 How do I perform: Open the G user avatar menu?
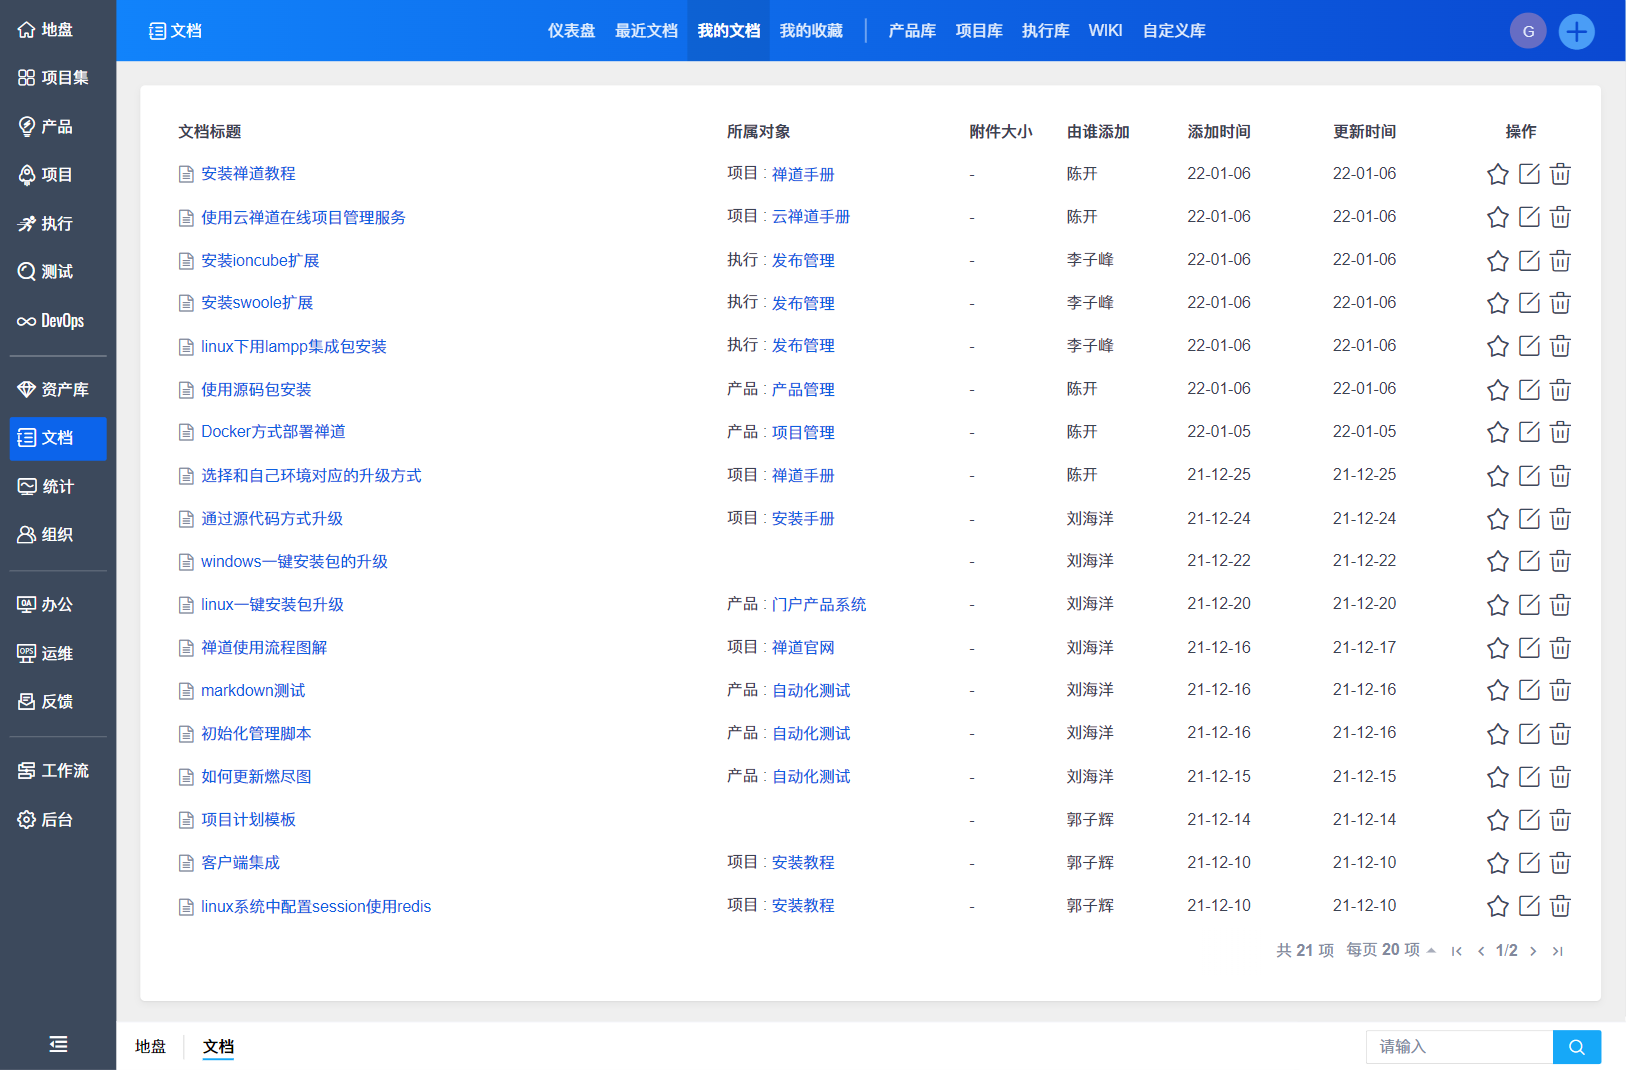1528,31
